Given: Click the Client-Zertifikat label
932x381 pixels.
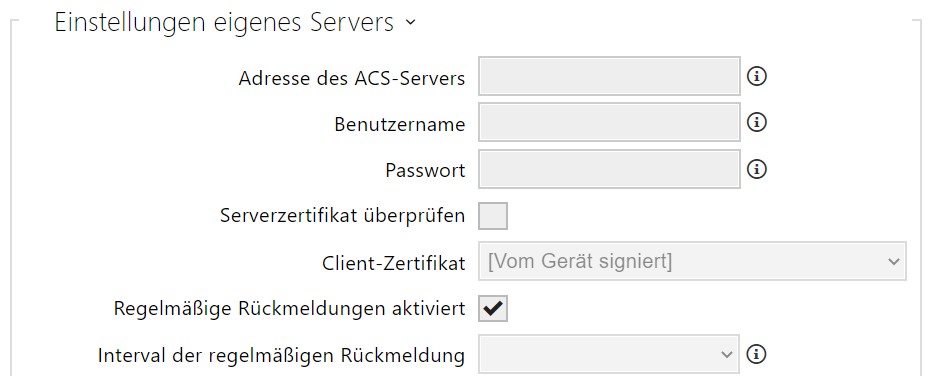Looking at the screenshot, I should point(393,263).
